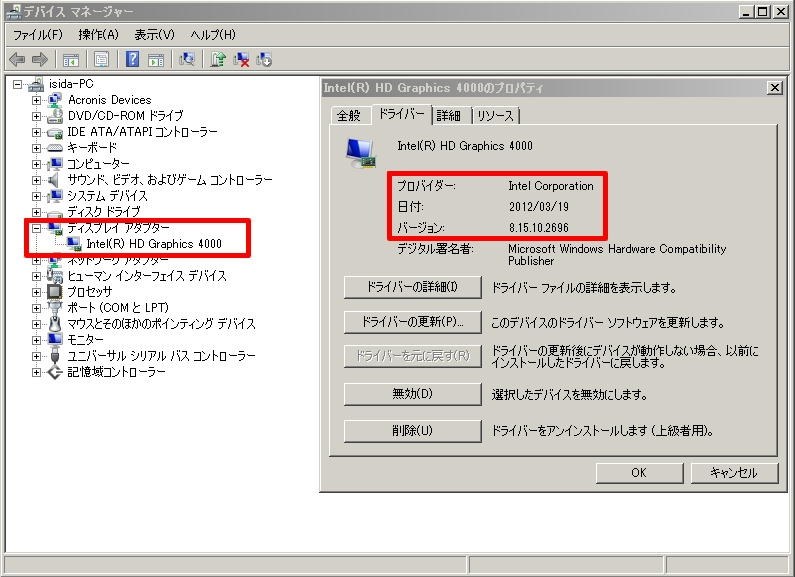Viewport: 795px width, 577px height.
Task: Click the Intel Corporation provider text
Action: [551, 186]
